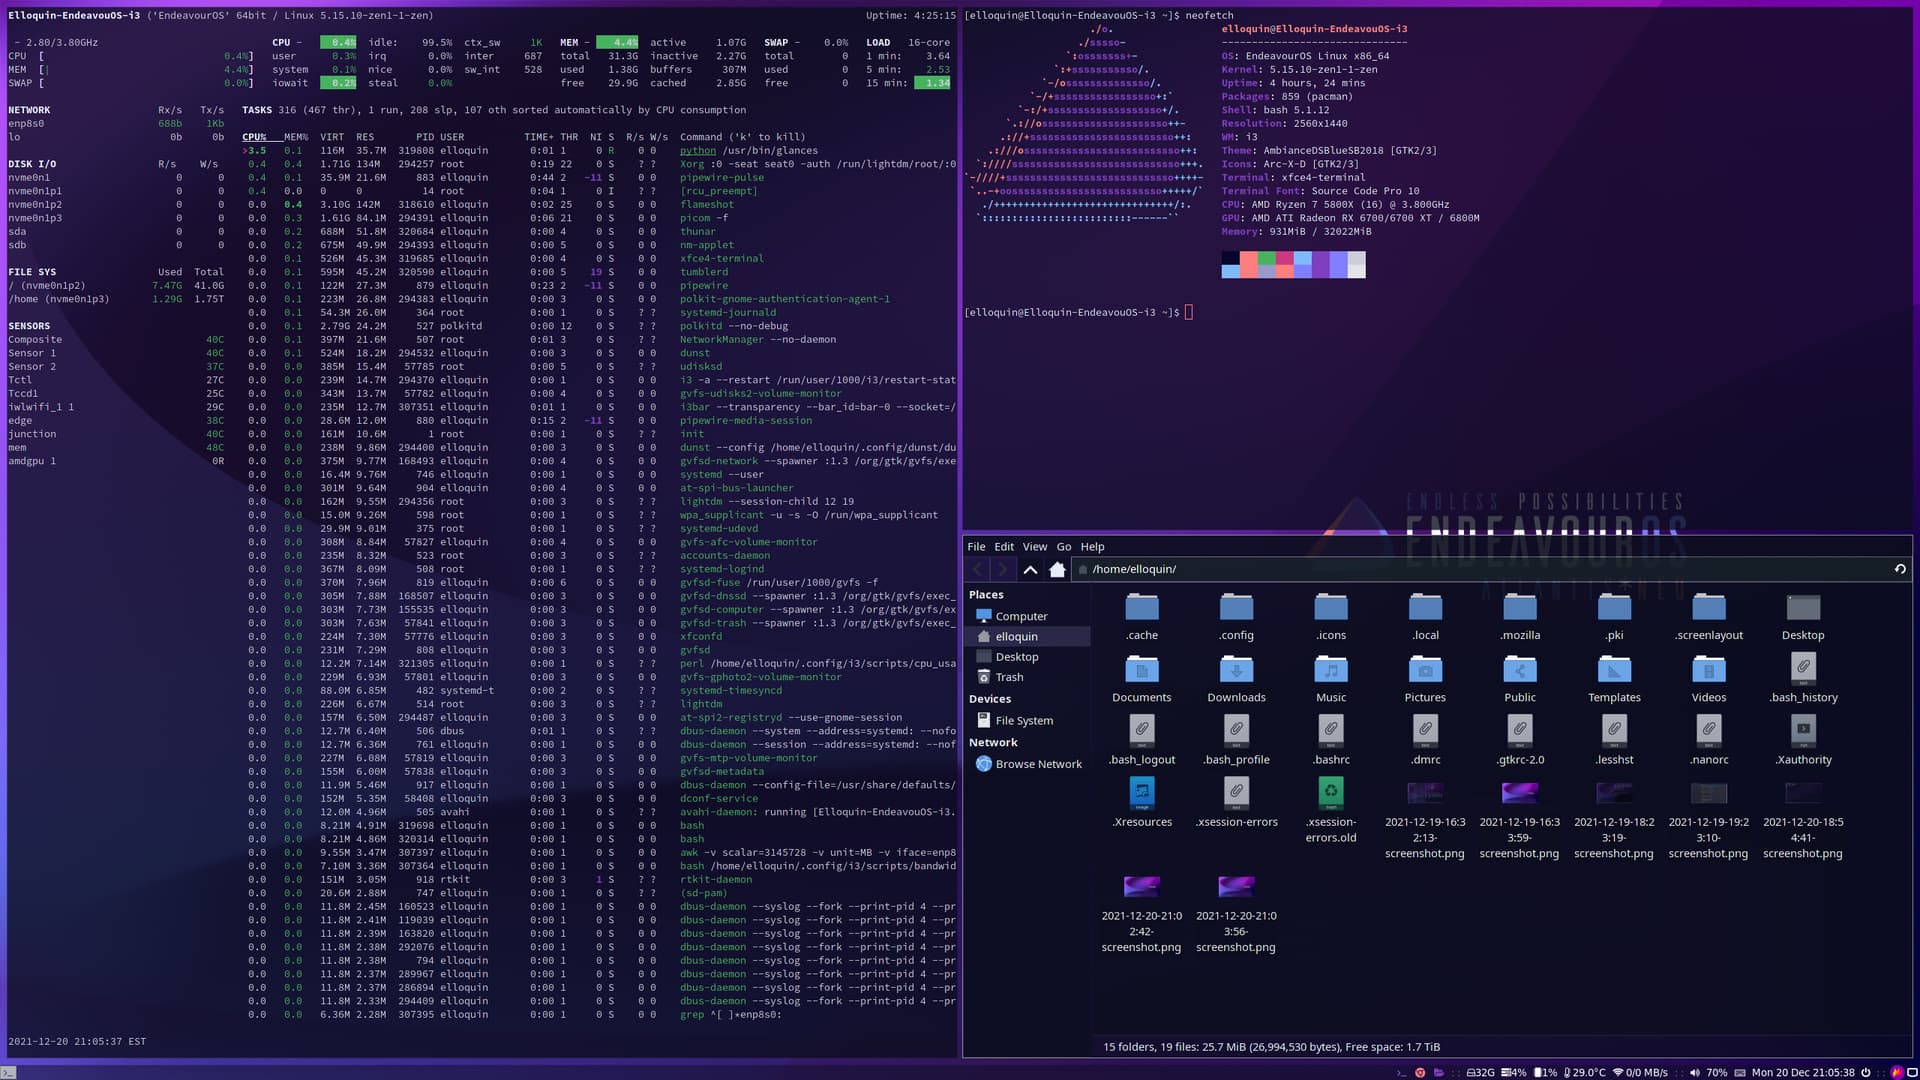Click the browser launcher icon in bottom bar

pyautogui.click(x=1420, y=1072)
